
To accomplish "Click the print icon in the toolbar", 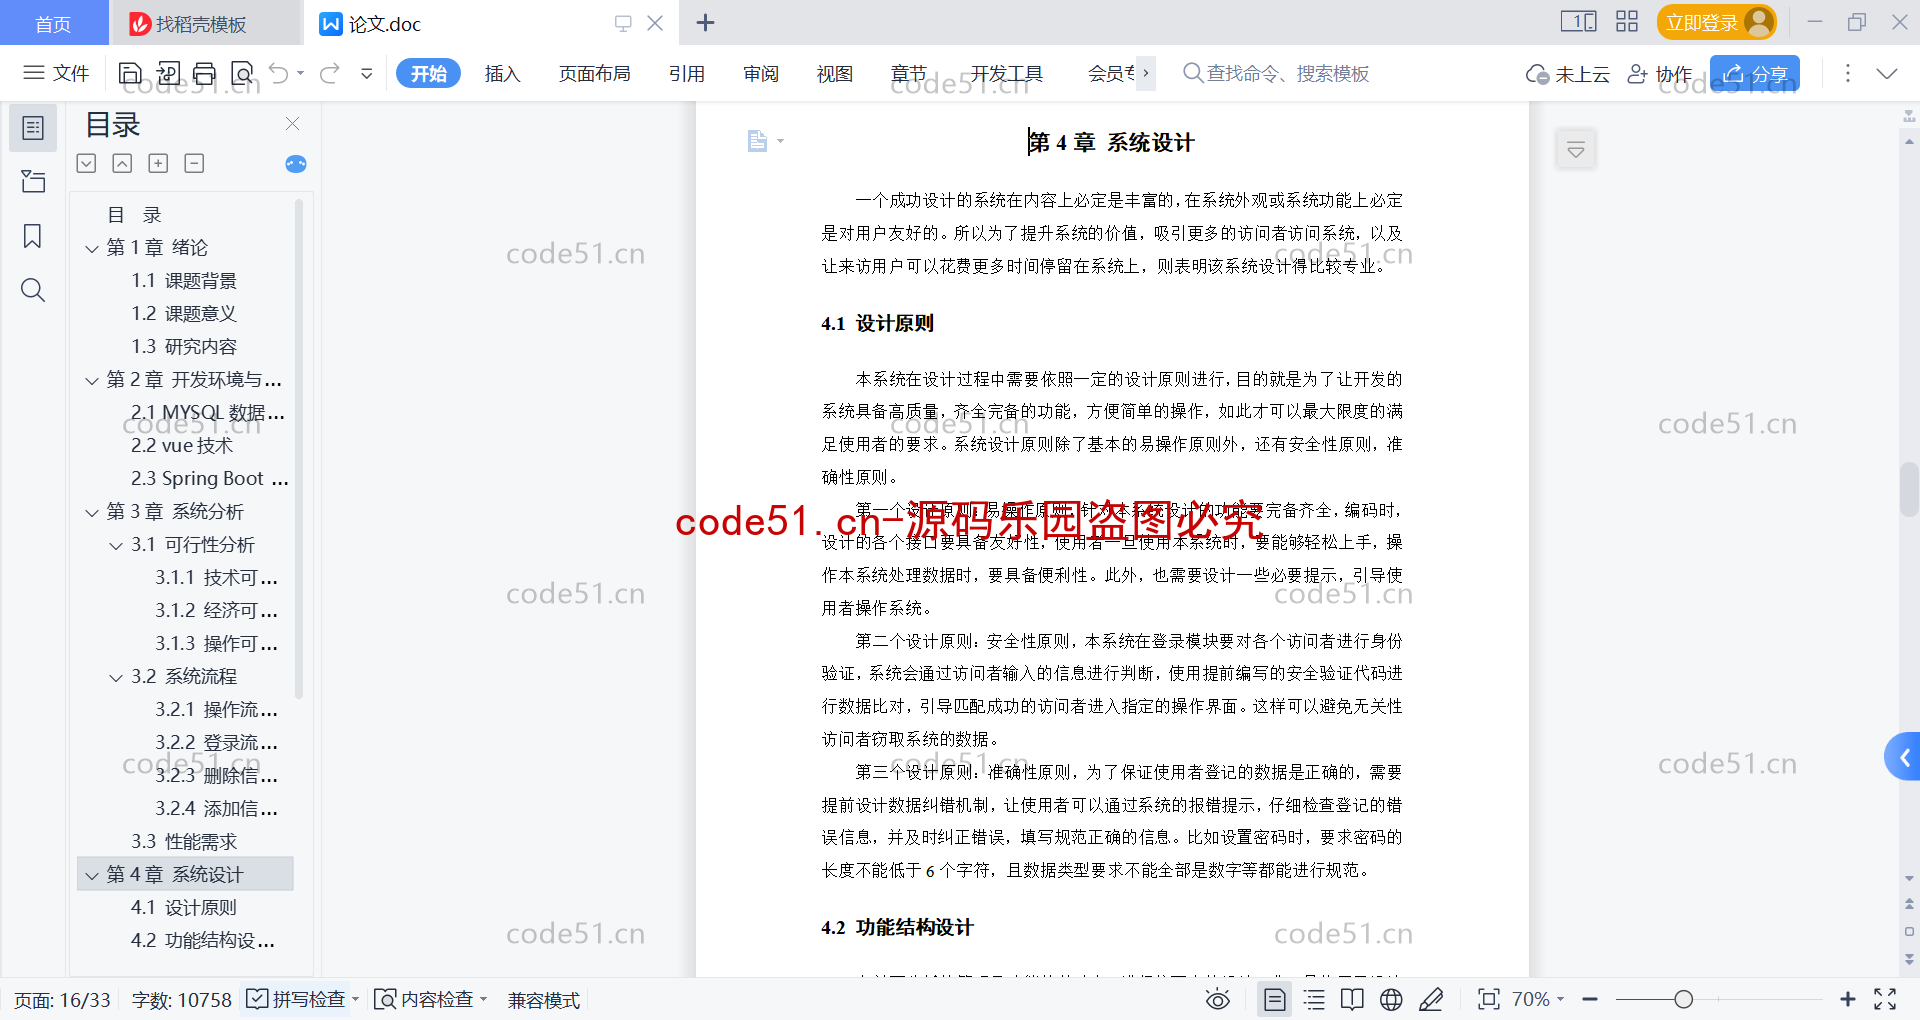I will point(204,73).
